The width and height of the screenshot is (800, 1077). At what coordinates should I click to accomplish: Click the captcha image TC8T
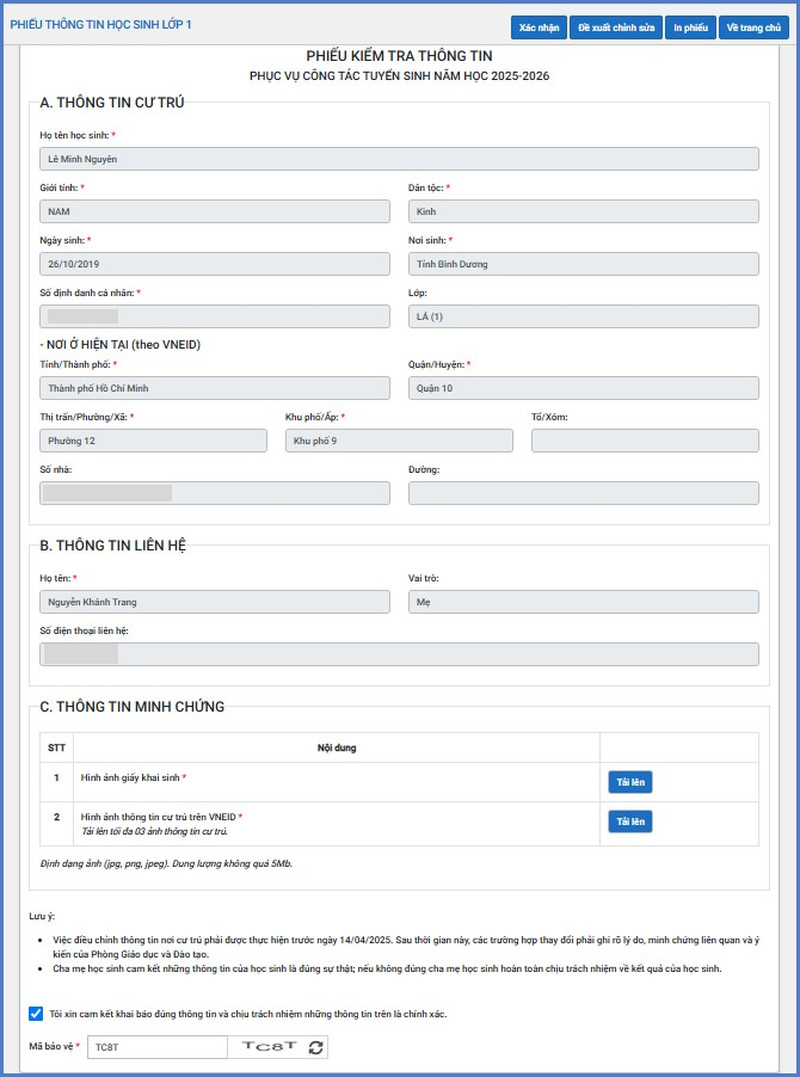coord(268,1046)
